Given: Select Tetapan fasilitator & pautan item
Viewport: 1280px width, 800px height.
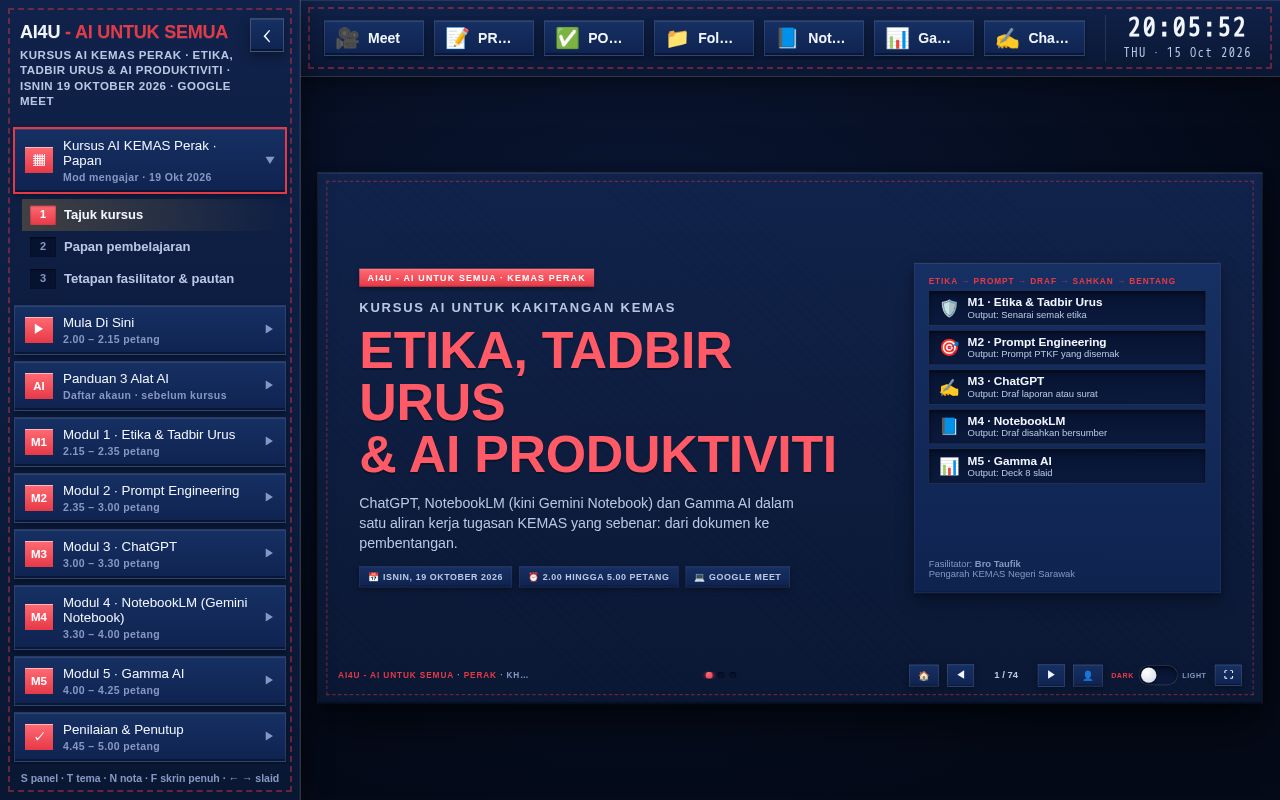Looking at the screenshot, I should 150,278.
